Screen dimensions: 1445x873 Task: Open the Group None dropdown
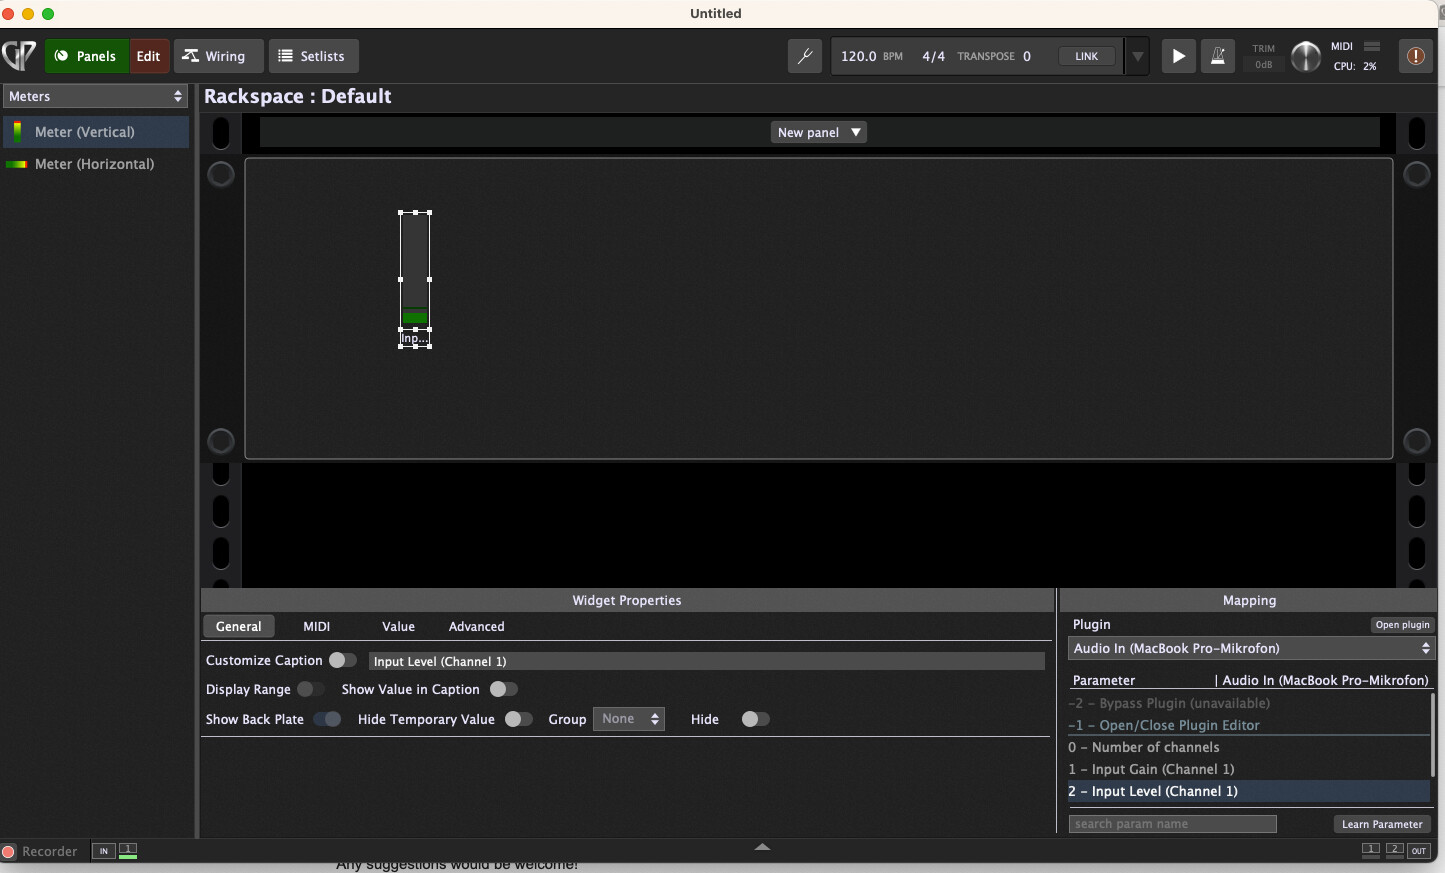(628, 719)
